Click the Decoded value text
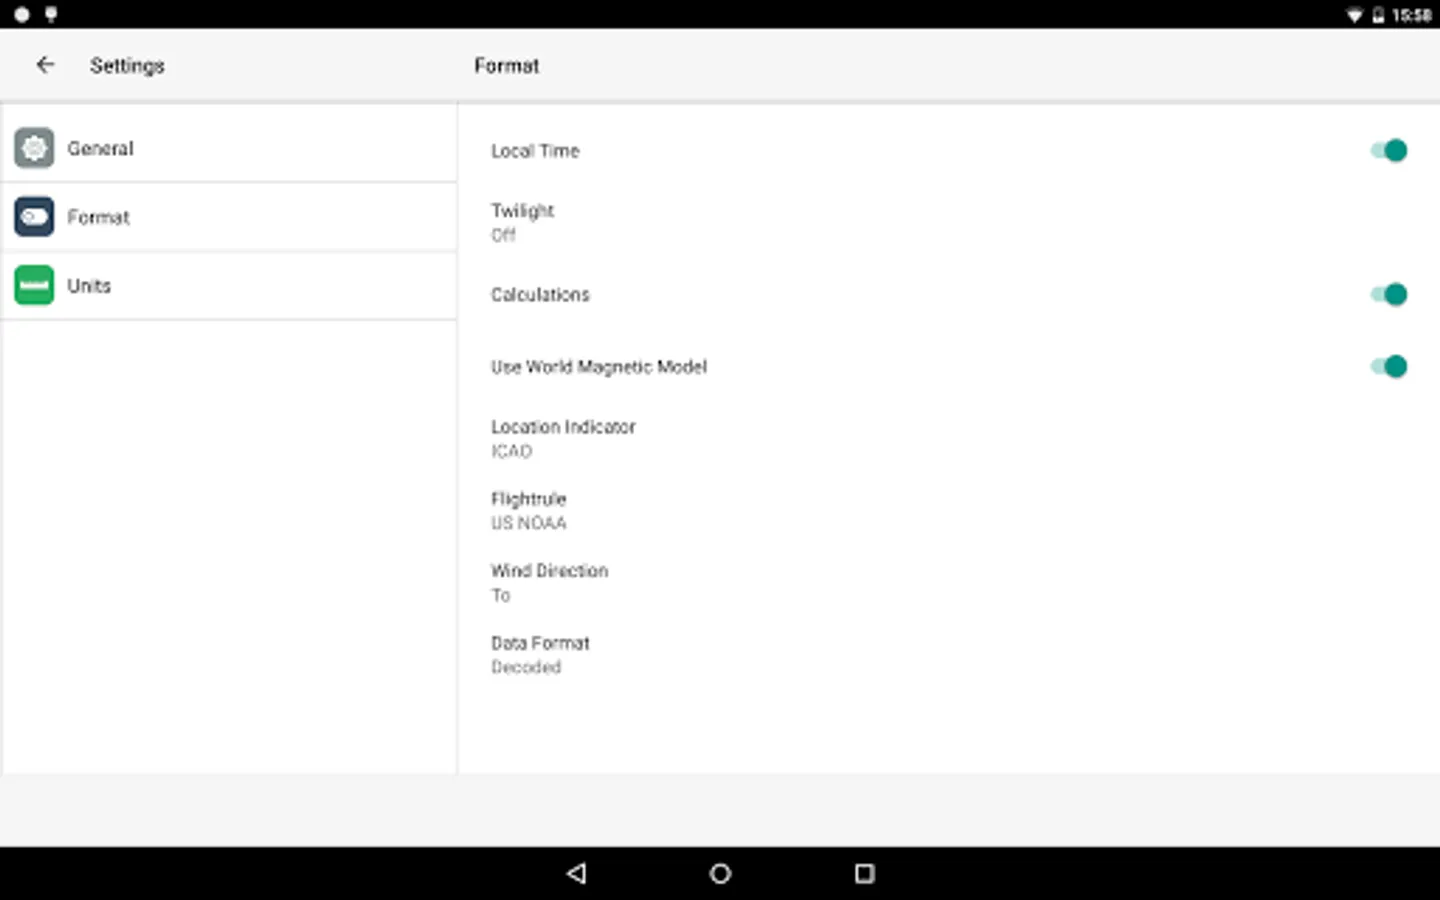 pos(526,667)
